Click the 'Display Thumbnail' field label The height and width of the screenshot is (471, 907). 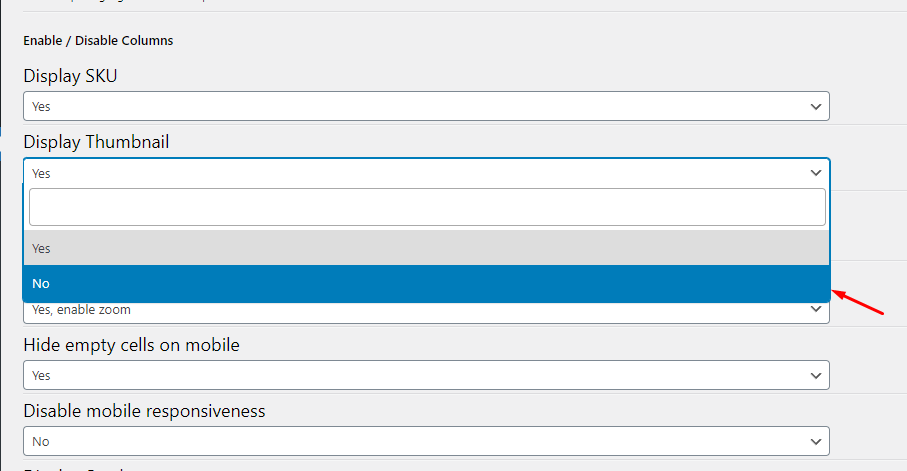96,142
